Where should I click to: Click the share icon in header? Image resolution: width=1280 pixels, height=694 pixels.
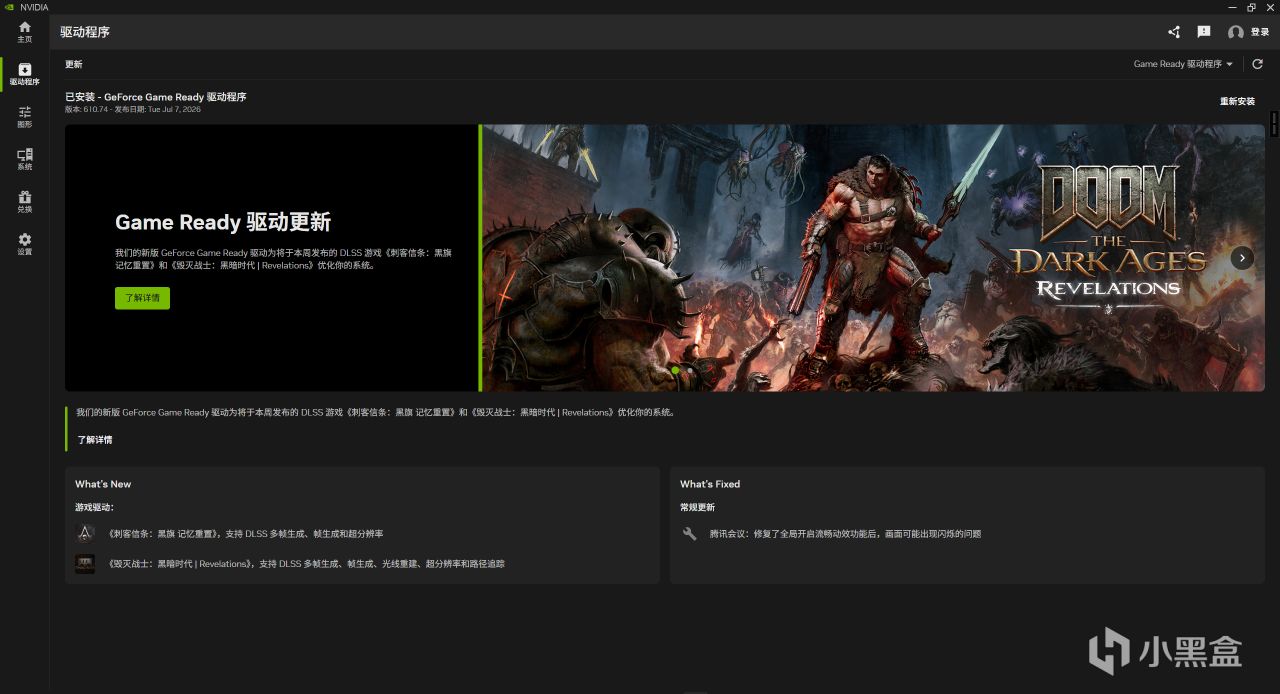(x=1174, y=32)
